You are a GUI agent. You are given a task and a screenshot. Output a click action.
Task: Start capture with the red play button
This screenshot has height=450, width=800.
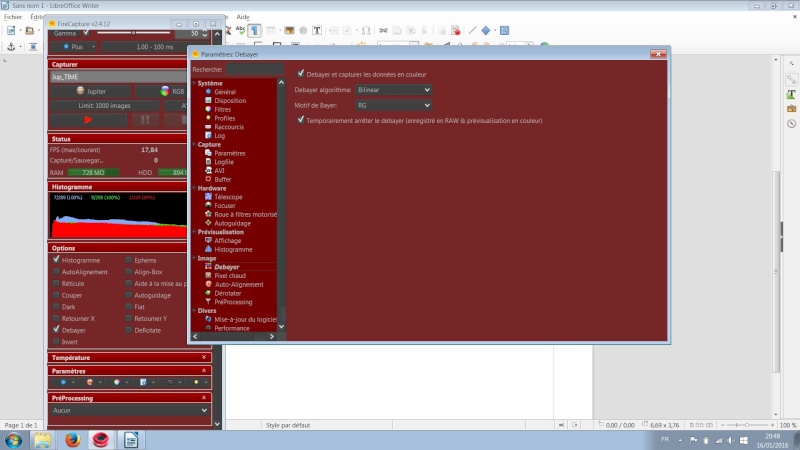pos(88,120)
